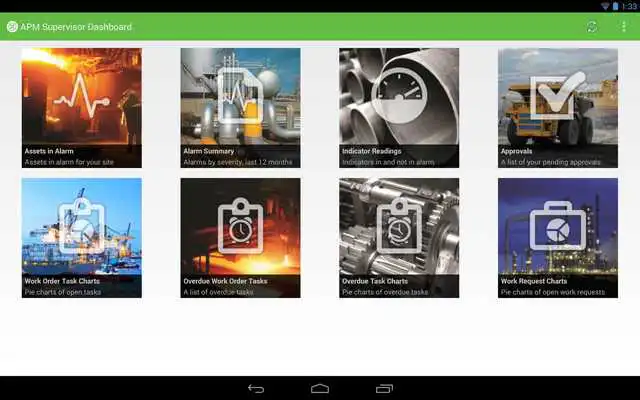Open Work Order Task Charts tile

(82, 238)
